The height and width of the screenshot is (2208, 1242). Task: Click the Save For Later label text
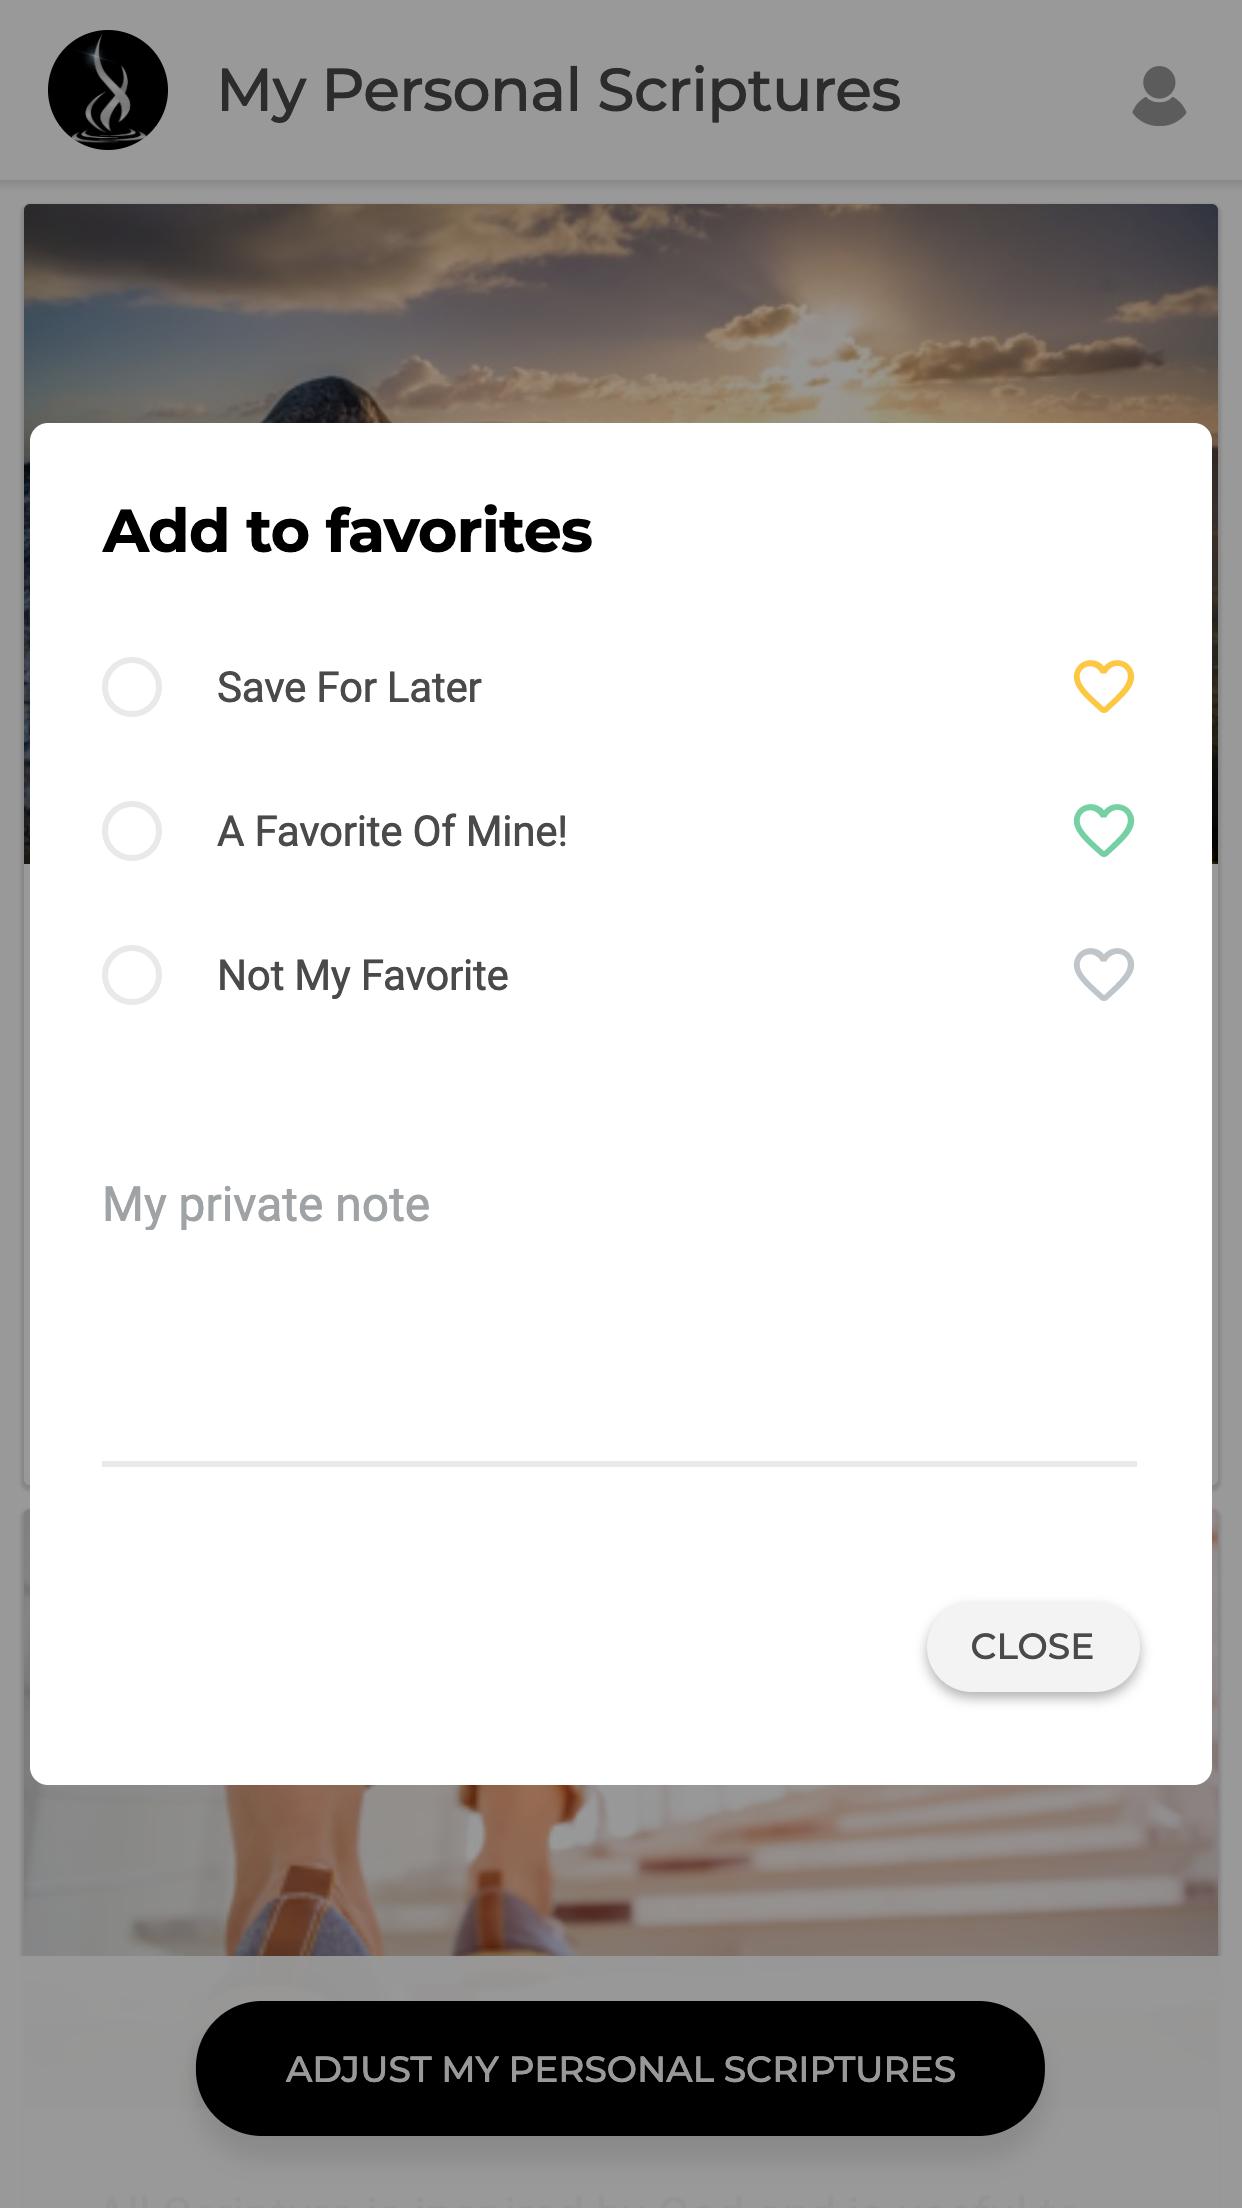click(x=349, y=688)
